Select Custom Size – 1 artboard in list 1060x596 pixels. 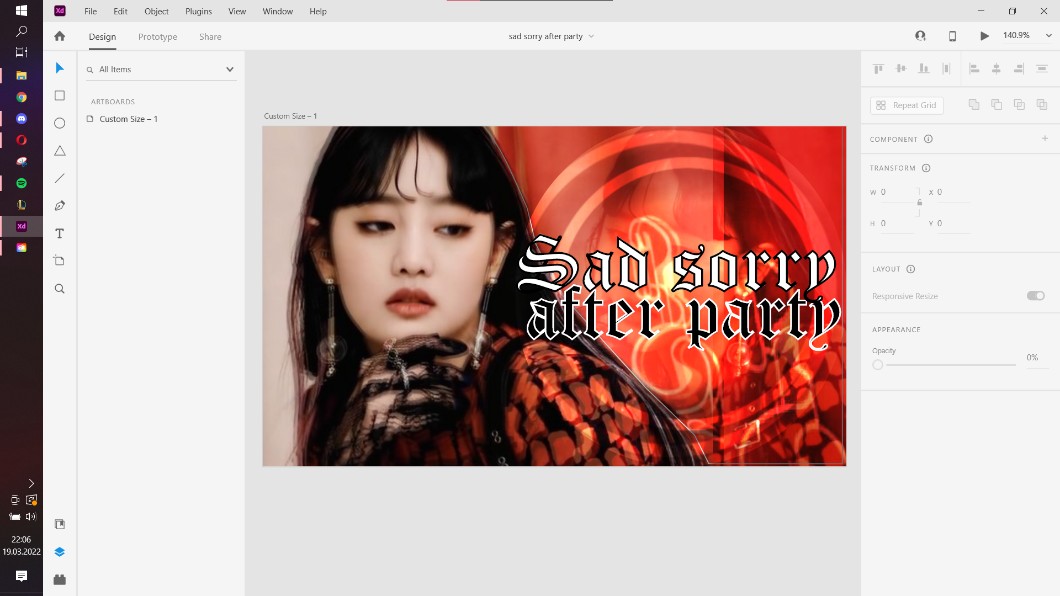[128, 119]
